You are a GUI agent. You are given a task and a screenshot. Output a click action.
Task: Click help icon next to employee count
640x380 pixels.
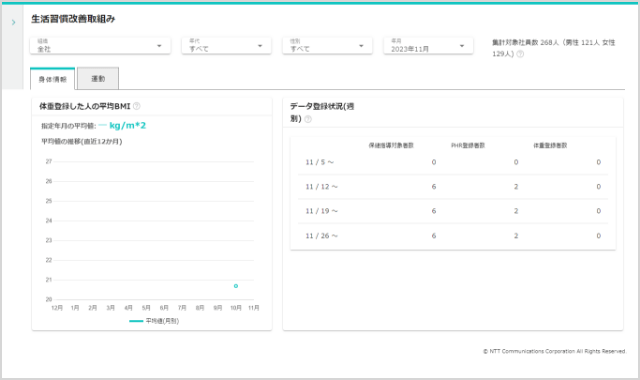pos(520,54)
